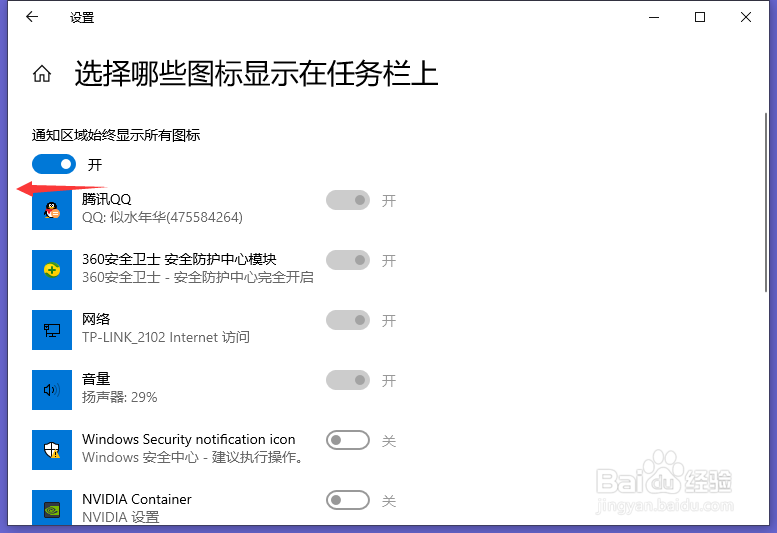Maximize the Settings window

700,17
